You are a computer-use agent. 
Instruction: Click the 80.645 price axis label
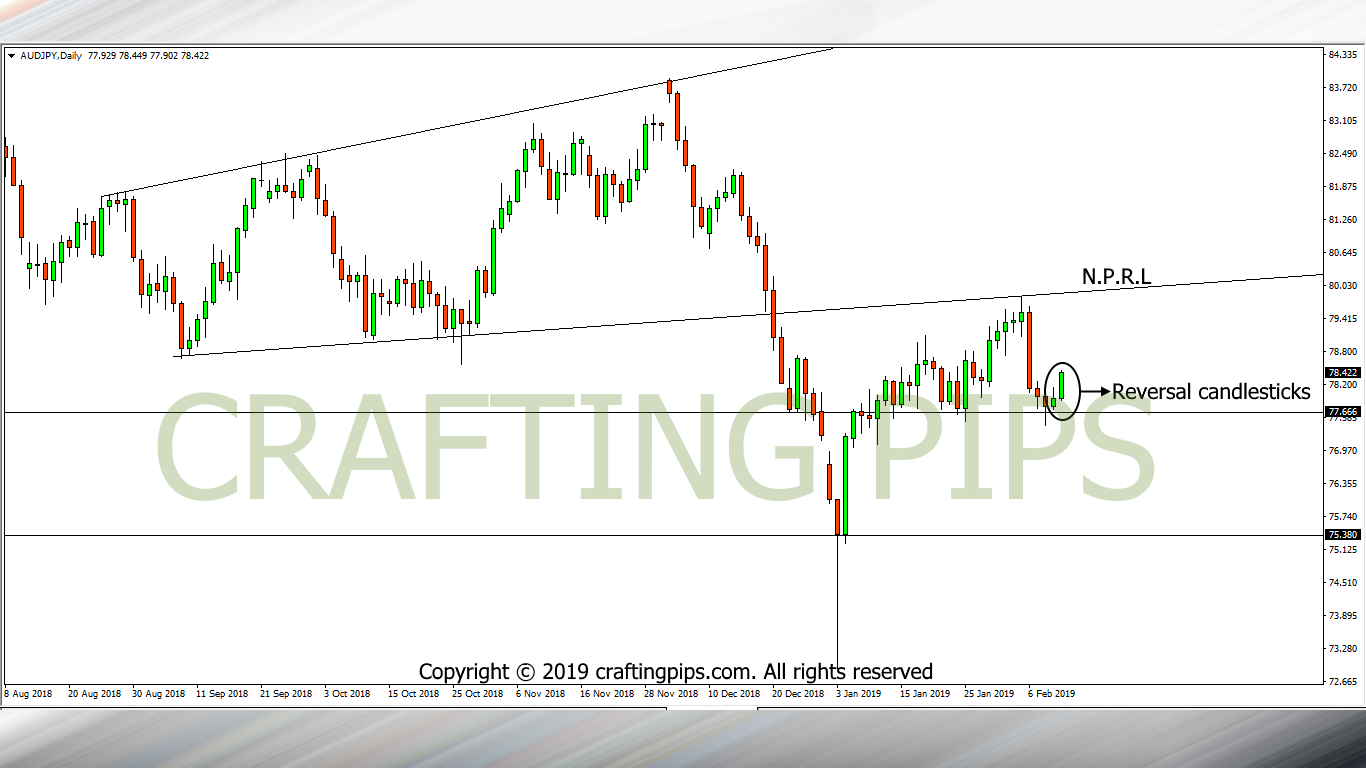pos(1342,253)
